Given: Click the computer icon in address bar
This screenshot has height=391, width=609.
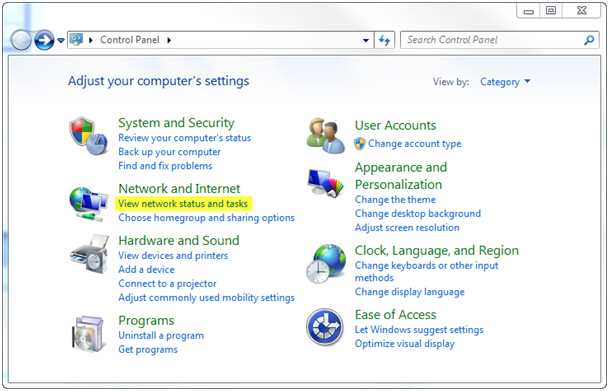Looking at the screenshot, I should (76, 39).
